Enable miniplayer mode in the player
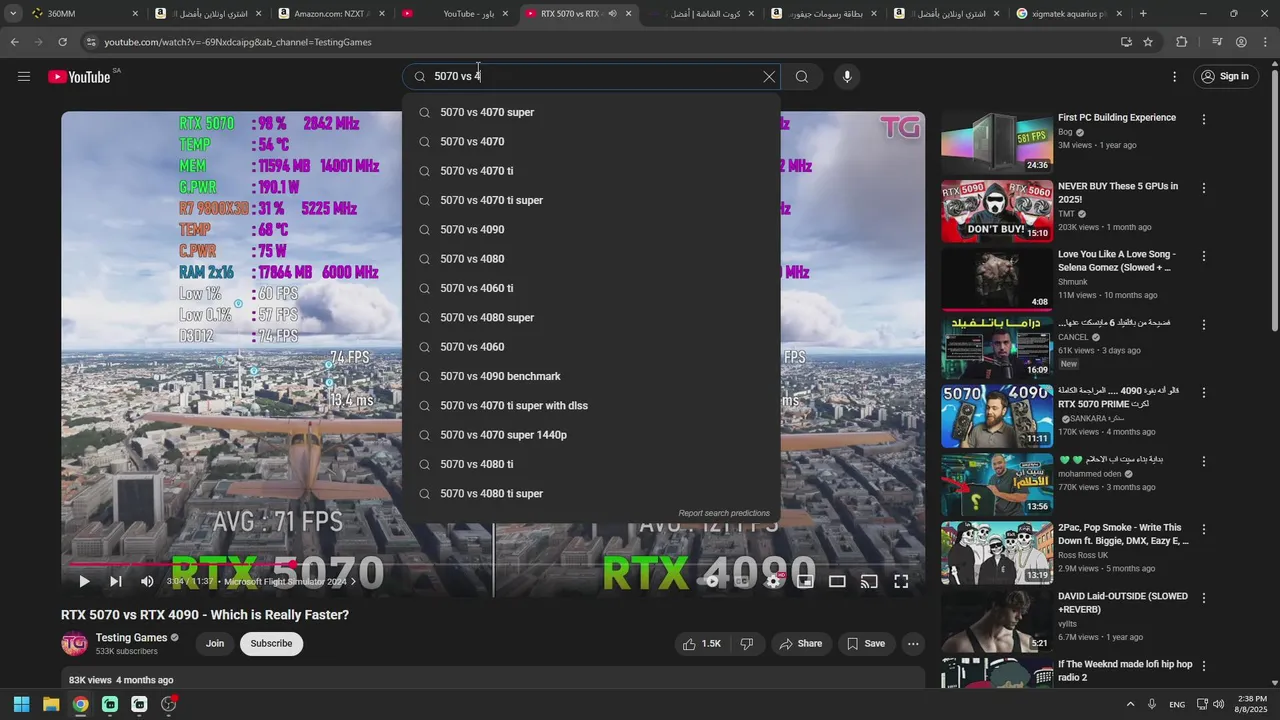 click(x=805, y=581)
